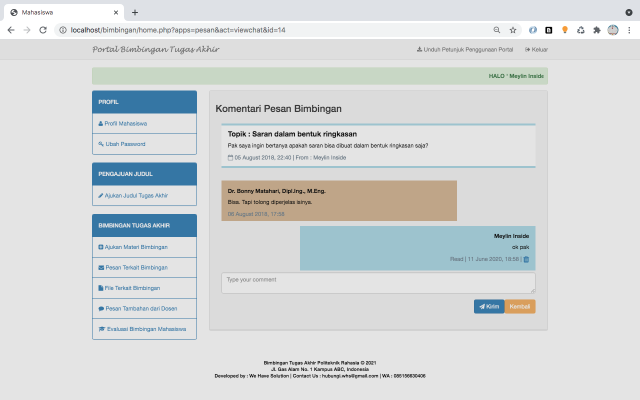Image resolution: width=640 pixels, height=400 pixels.
Task: Open the Chrome extensions puzzle icon
Action: [x=597, y=30]
